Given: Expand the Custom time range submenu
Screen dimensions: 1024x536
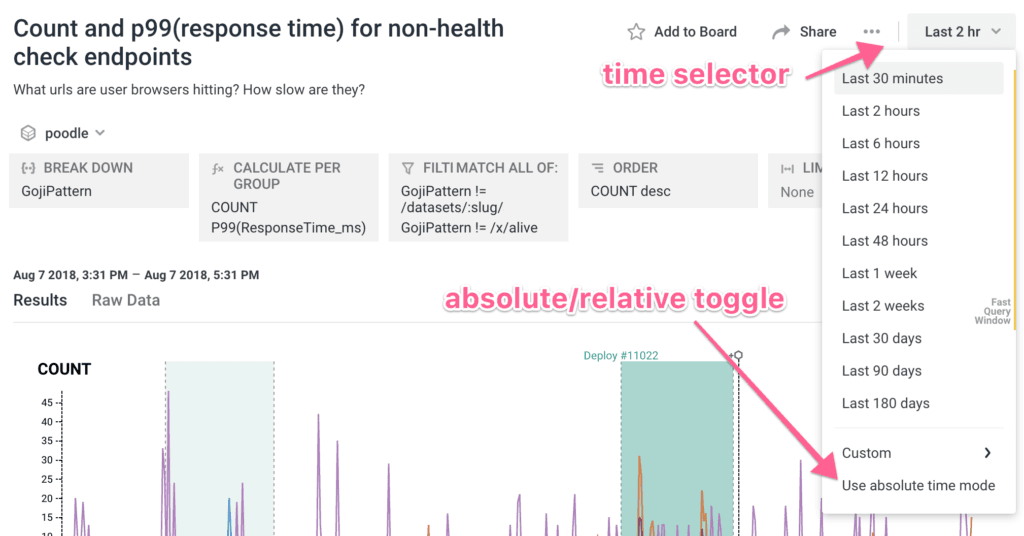Looking at the screenshot, I should click(x=987, y=453).
